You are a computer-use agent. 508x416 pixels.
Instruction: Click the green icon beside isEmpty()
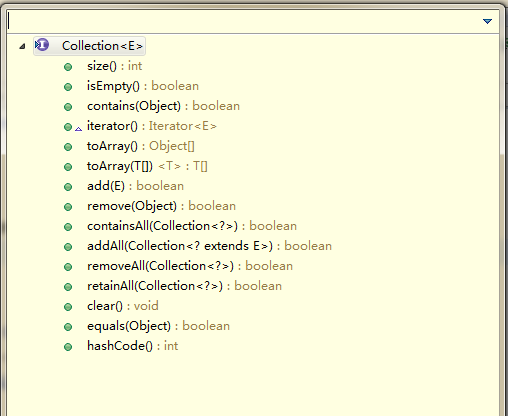coord(68,87)
